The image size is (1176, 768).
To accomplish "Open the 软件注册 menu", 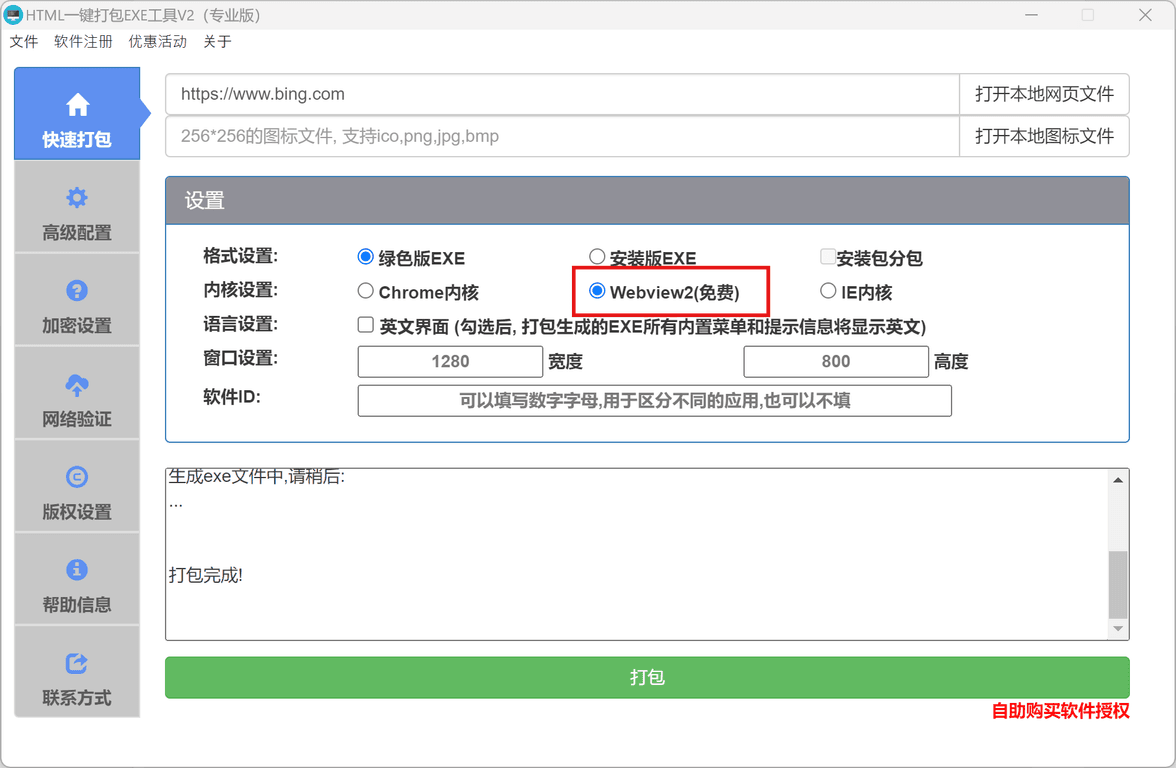I will pos(83,42).
